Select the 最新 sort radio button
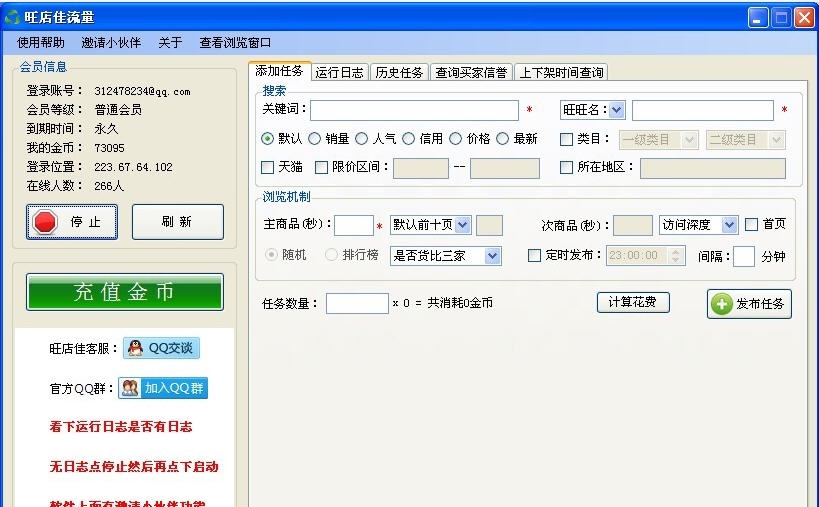The width and height of the screenshot is (819, 507). coord(502,139)
